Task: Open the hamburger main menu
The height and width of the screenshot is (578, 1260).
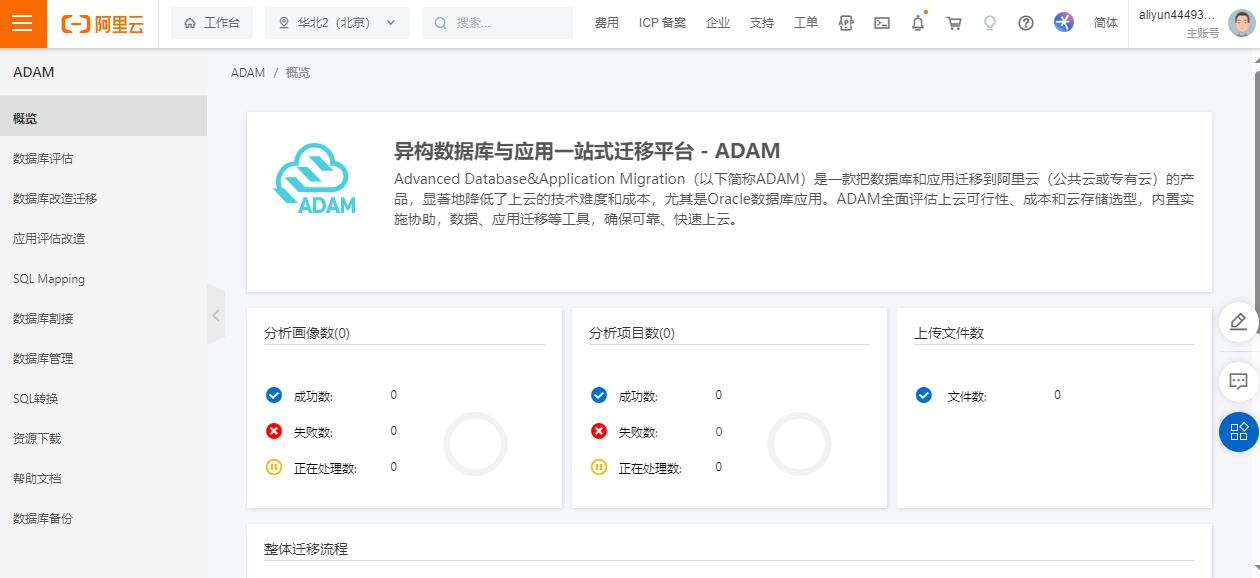Action: click(23, 24)
